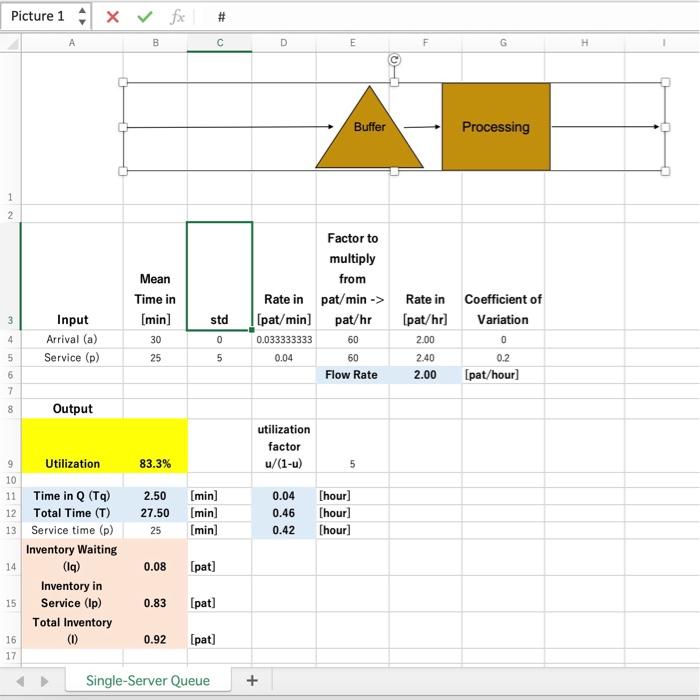Add a new sheet with plus button

(x=252, y=681)
